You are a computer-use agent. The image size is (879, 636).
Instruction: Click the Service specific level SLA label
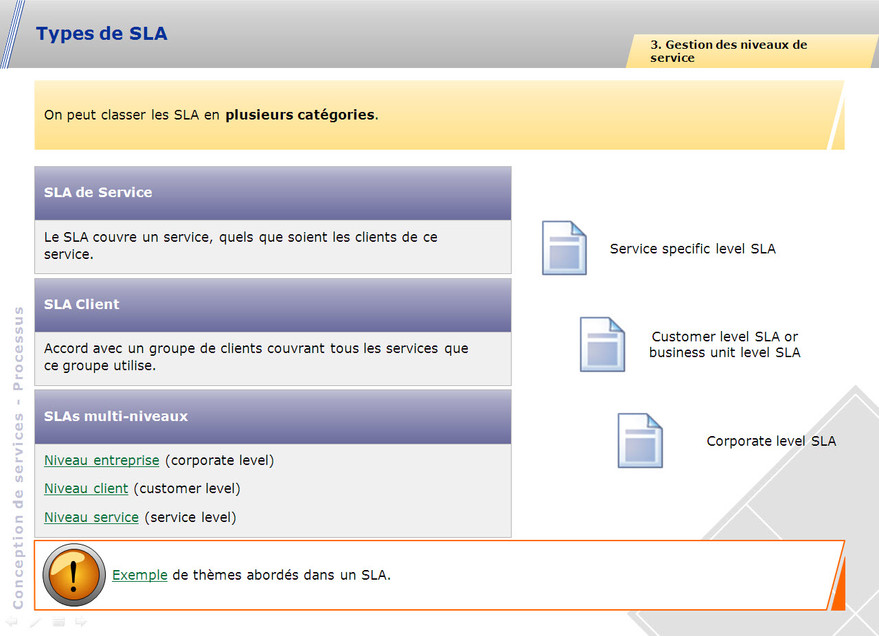pos(692,249)
